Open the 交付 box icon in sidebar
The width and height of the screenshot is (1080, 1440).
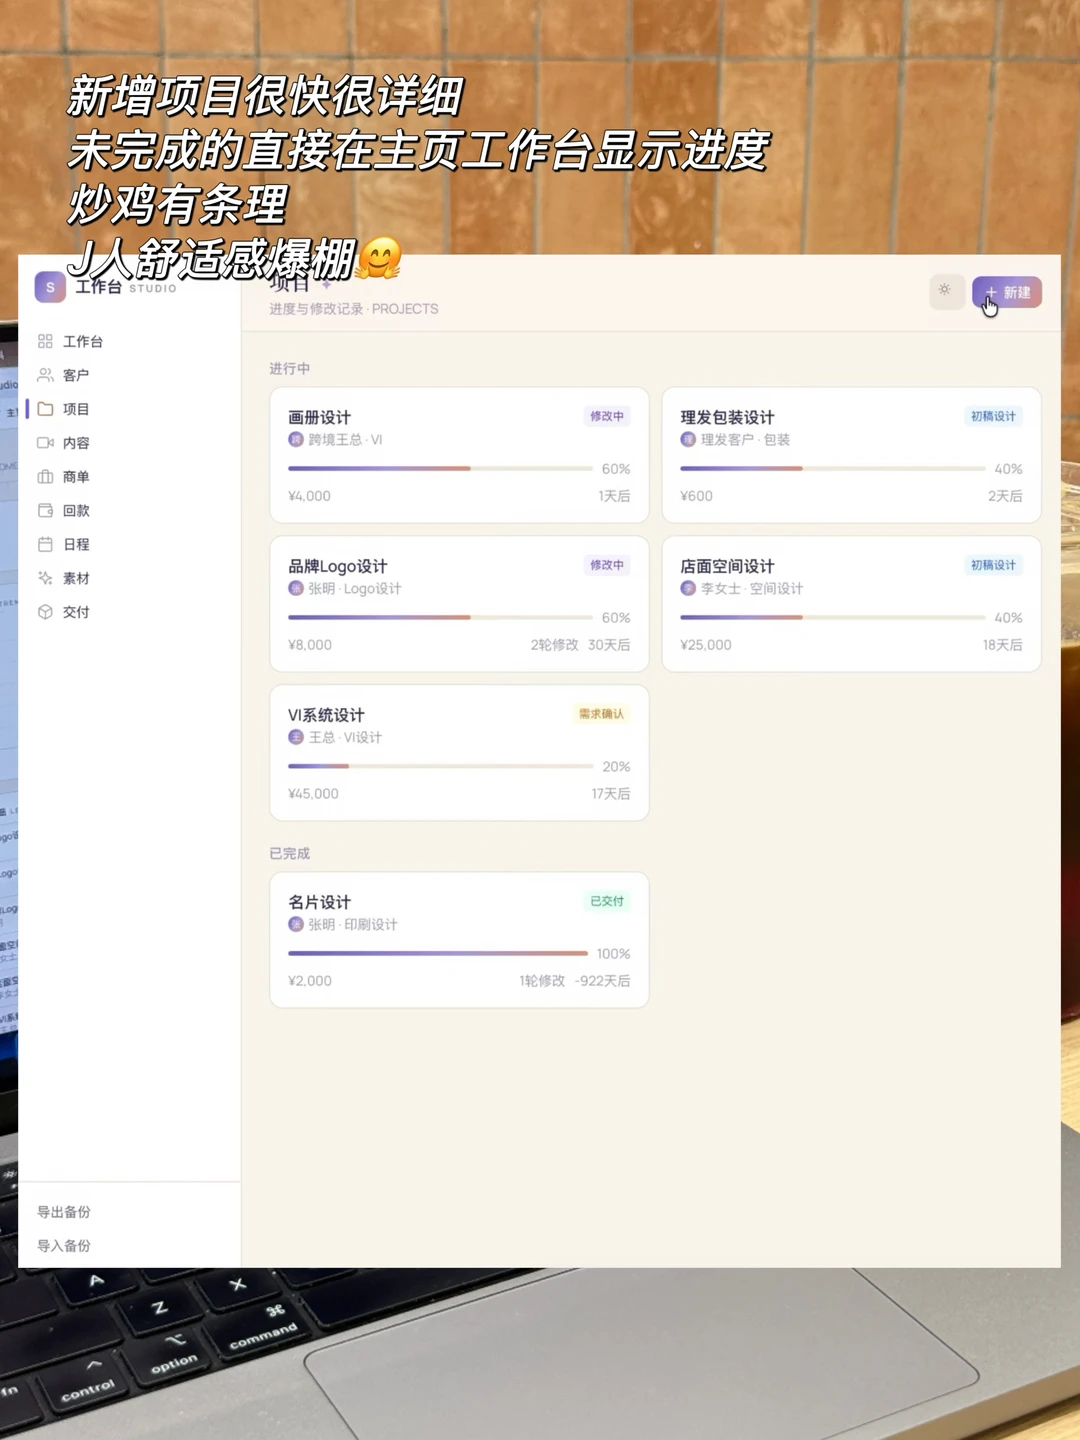(x=45, y=612)
